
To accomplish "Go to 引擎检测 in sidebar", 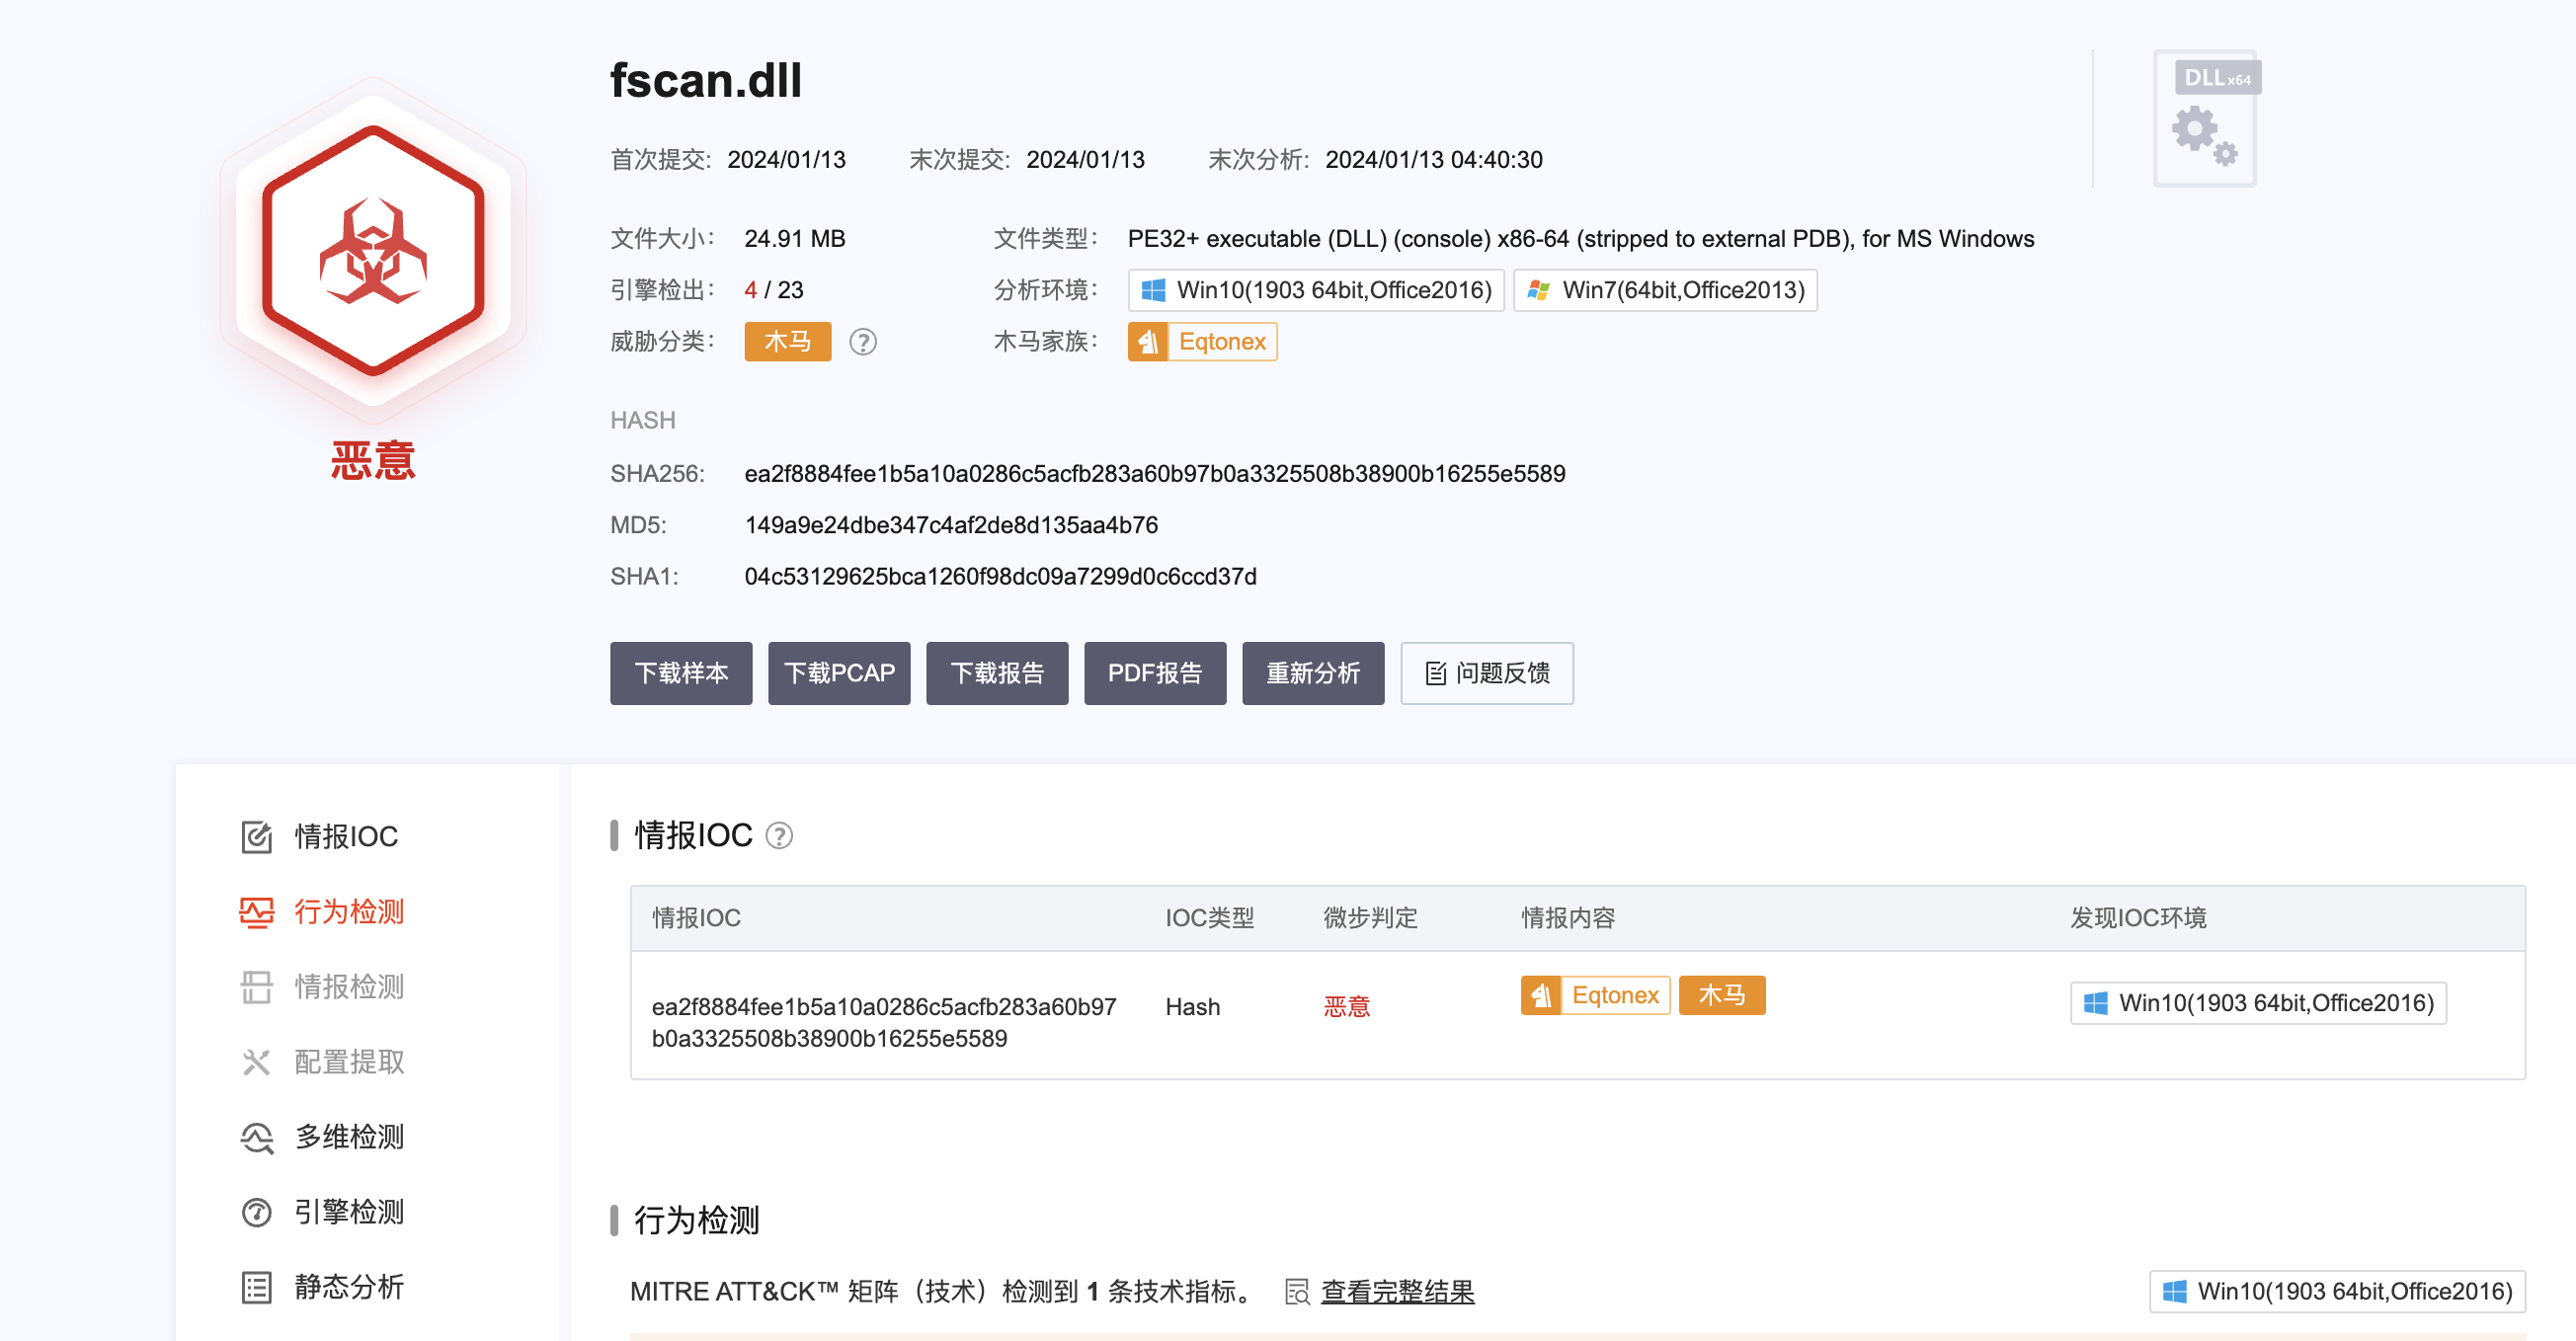I will (x=348, y=1212).
